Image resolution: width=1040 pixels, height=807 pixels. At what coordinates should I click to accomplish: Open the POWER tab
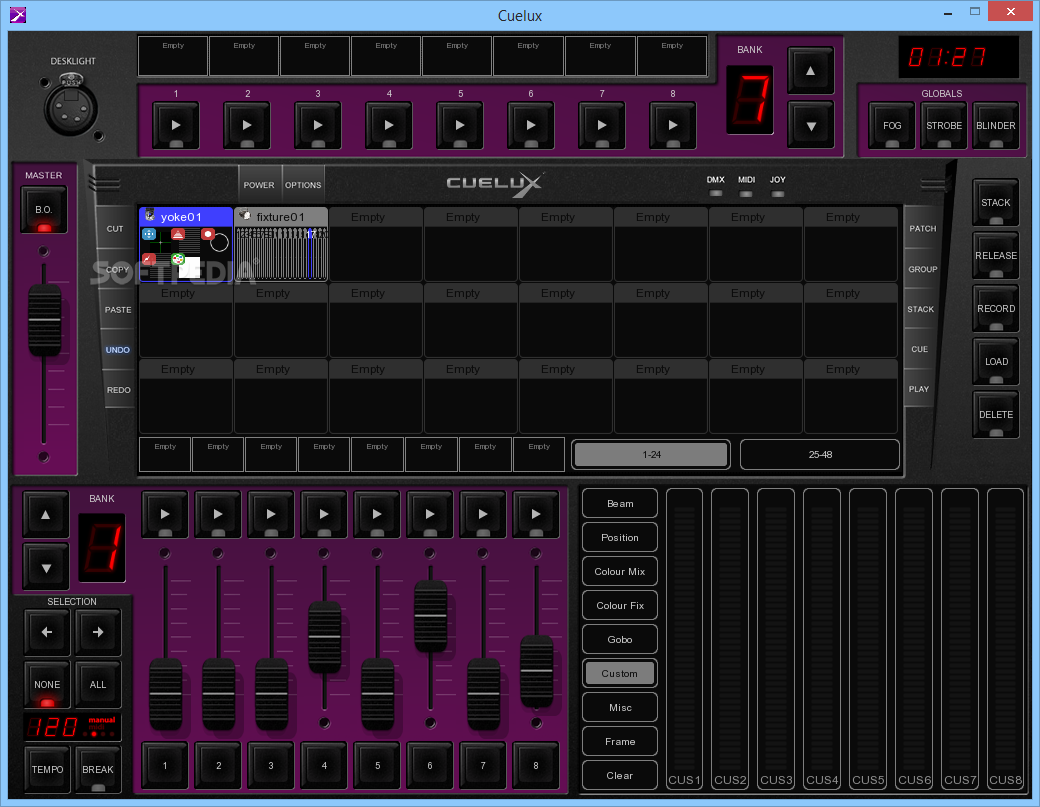coord(259,185)
